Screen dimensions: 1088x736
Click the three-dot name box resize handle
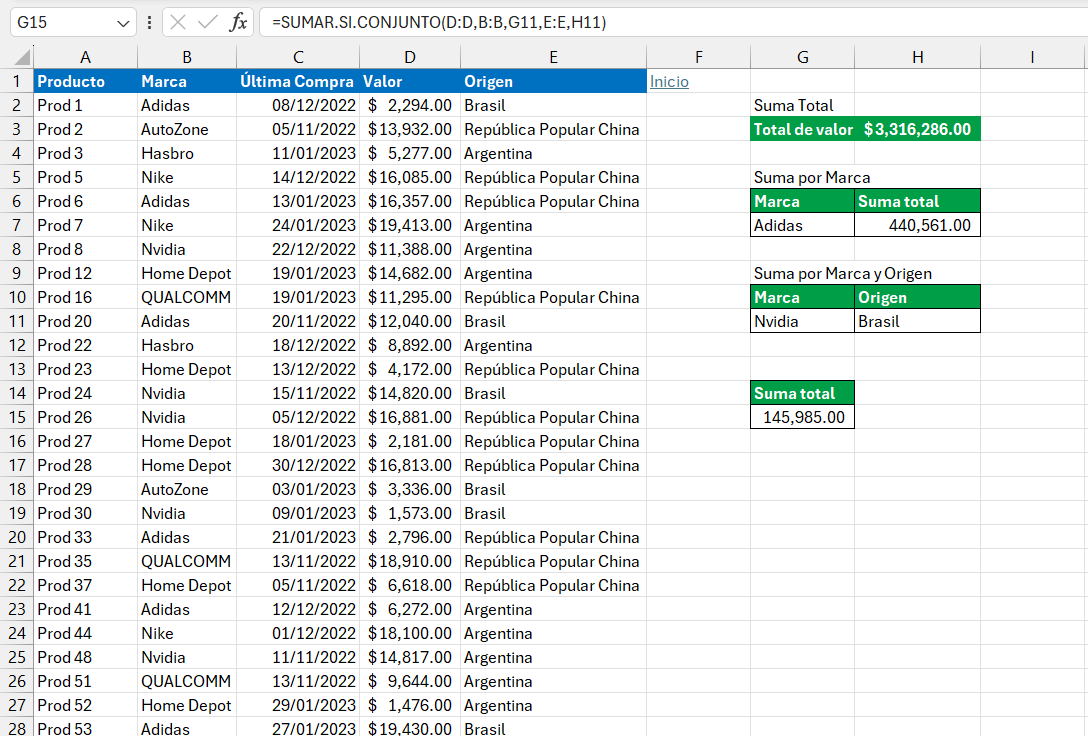pyautogui.click(x=150, y=22)
